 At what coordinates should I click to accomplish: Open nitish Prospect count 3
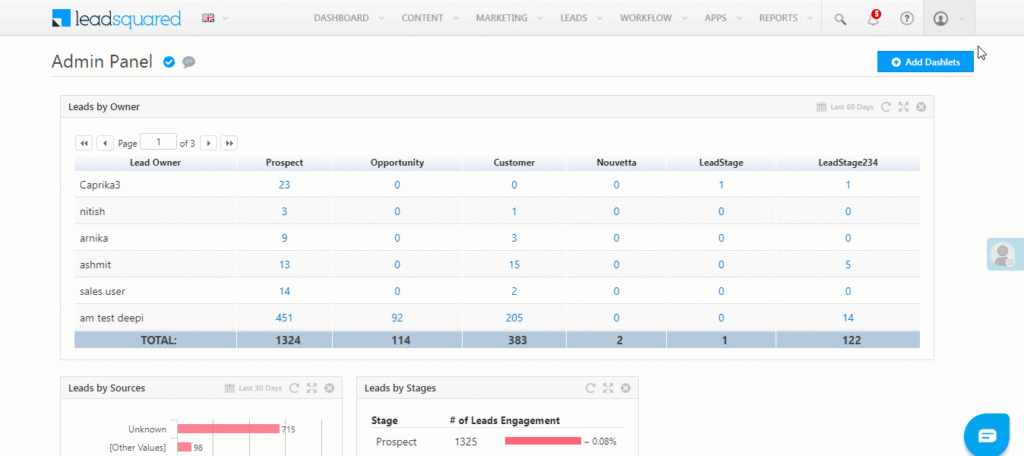[x=284, y=212]
